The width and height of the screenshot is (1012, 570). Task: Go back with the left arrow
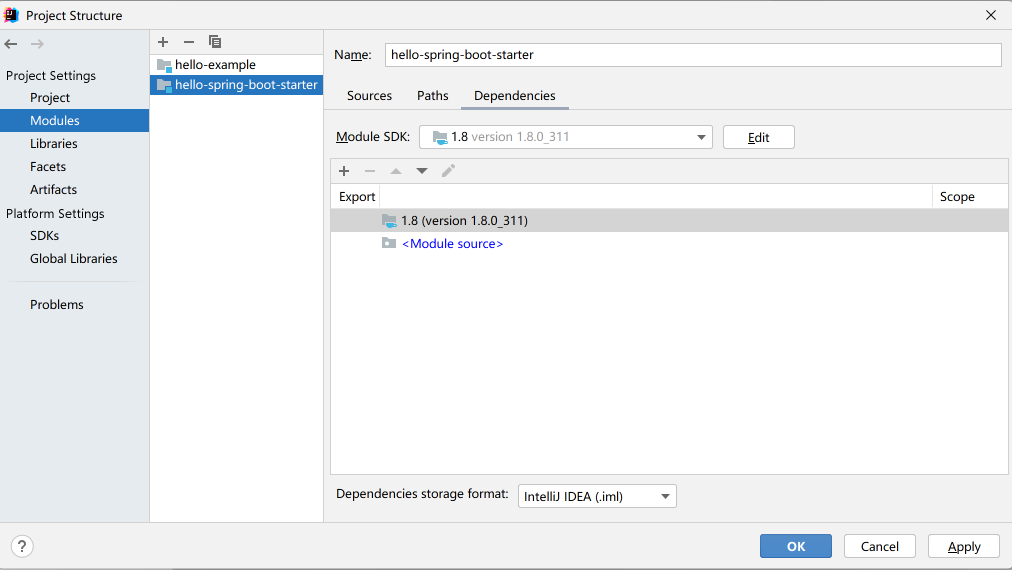[x=11, y=44]
